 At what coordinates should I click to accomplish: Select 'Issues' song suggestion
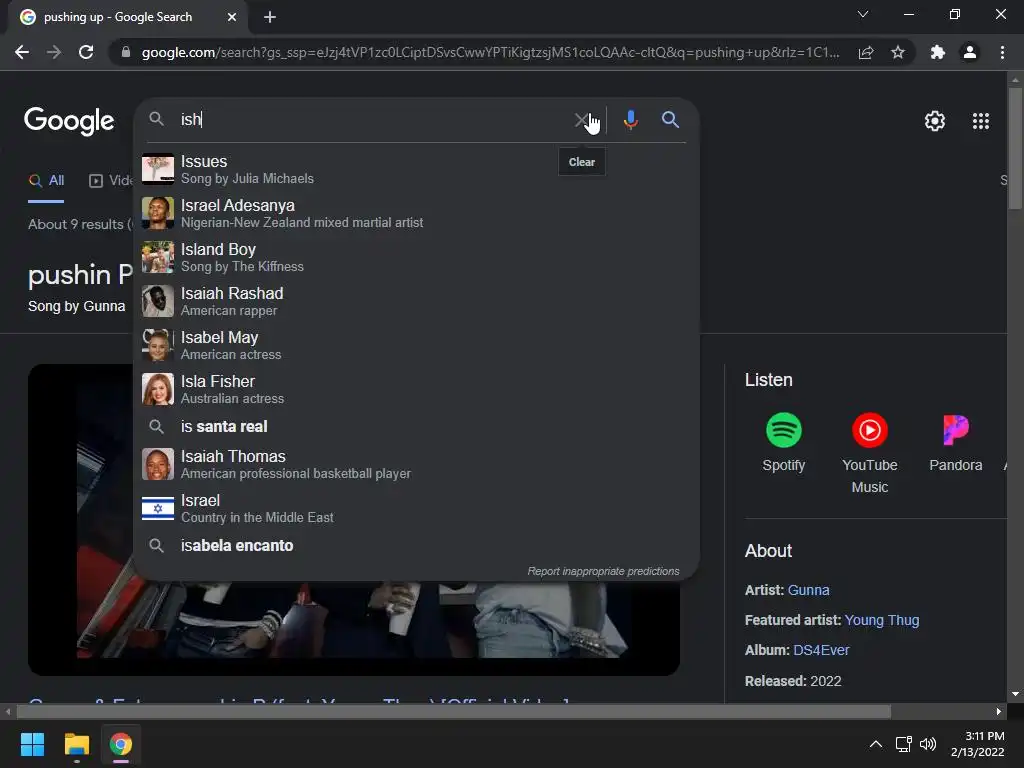(x=417, y=169)
